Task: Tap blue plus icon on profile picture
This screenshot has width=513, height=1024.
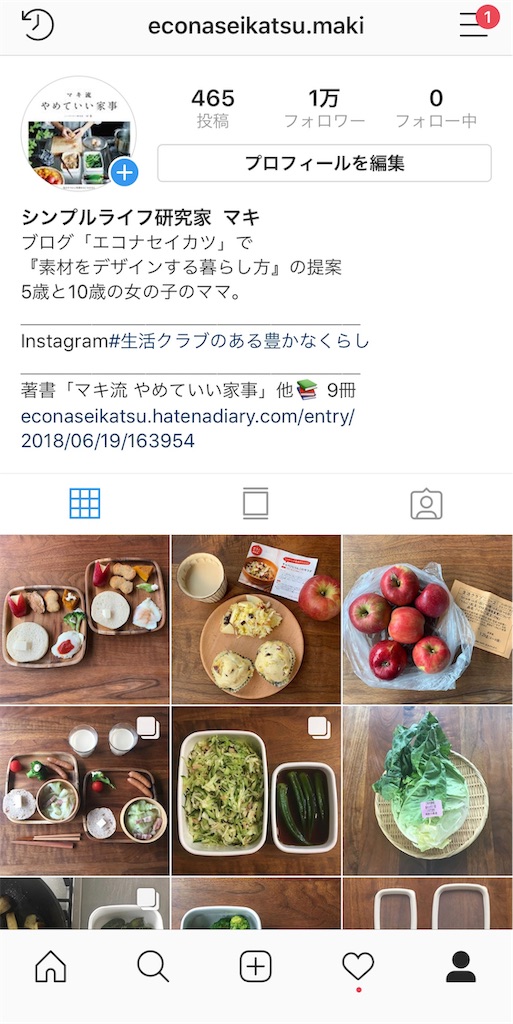Action: click(x=124, y=173)
